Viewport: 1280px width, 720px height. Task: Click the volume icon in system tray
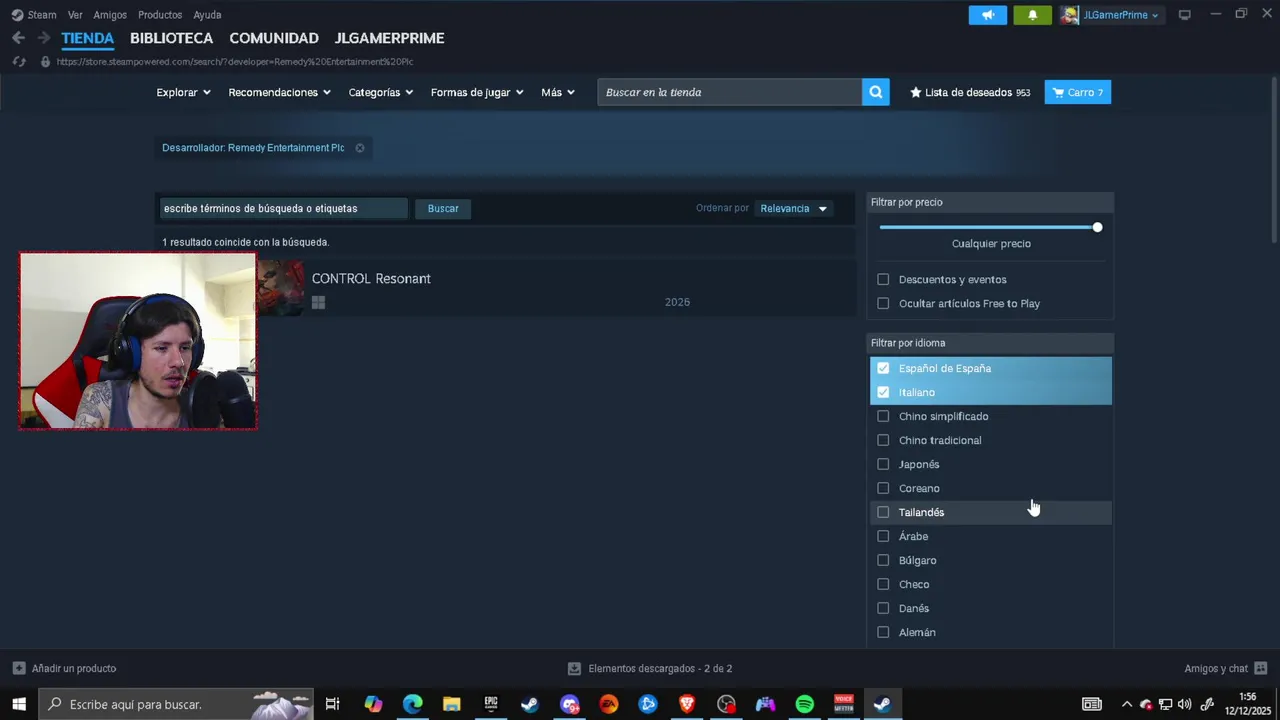1185,704
